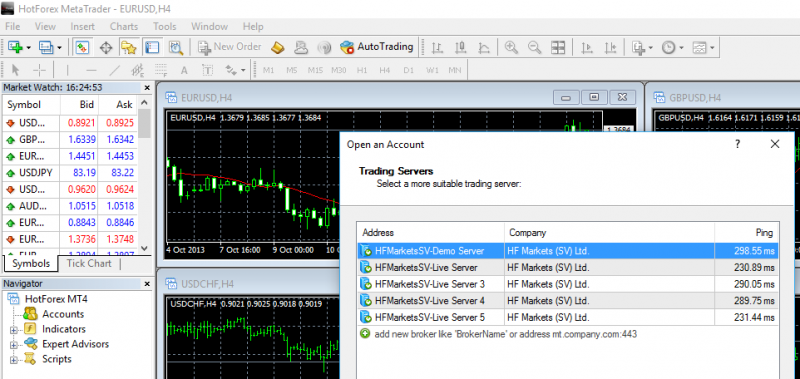Screen dimensions: 800x379
Task: Select the Text 'A' drawing tool
Action: tap(184, 70)
